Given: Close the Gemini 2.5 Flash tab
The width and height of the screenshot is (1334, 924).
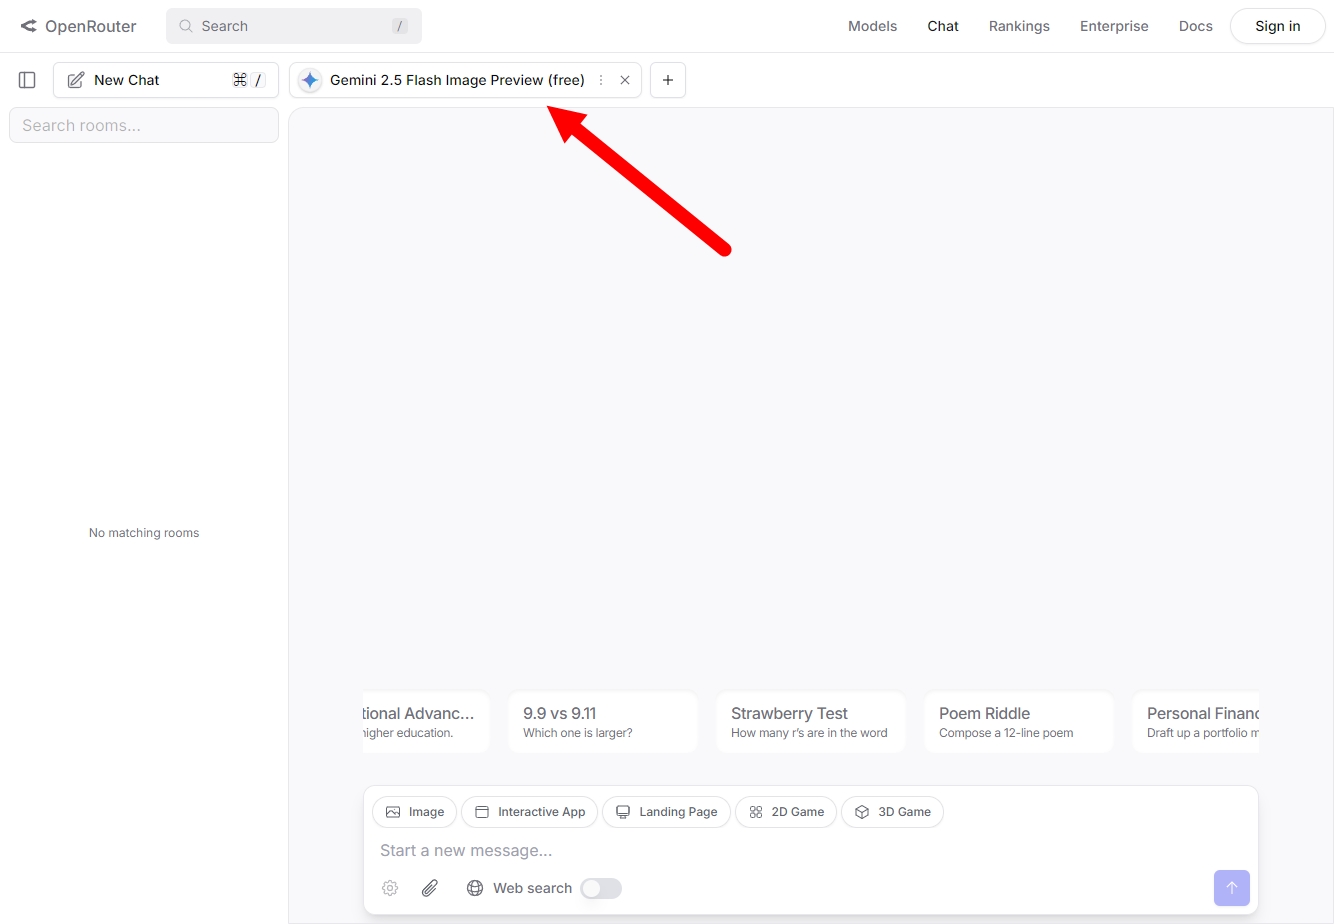Looking at the screenshot, I should (625, 80).
